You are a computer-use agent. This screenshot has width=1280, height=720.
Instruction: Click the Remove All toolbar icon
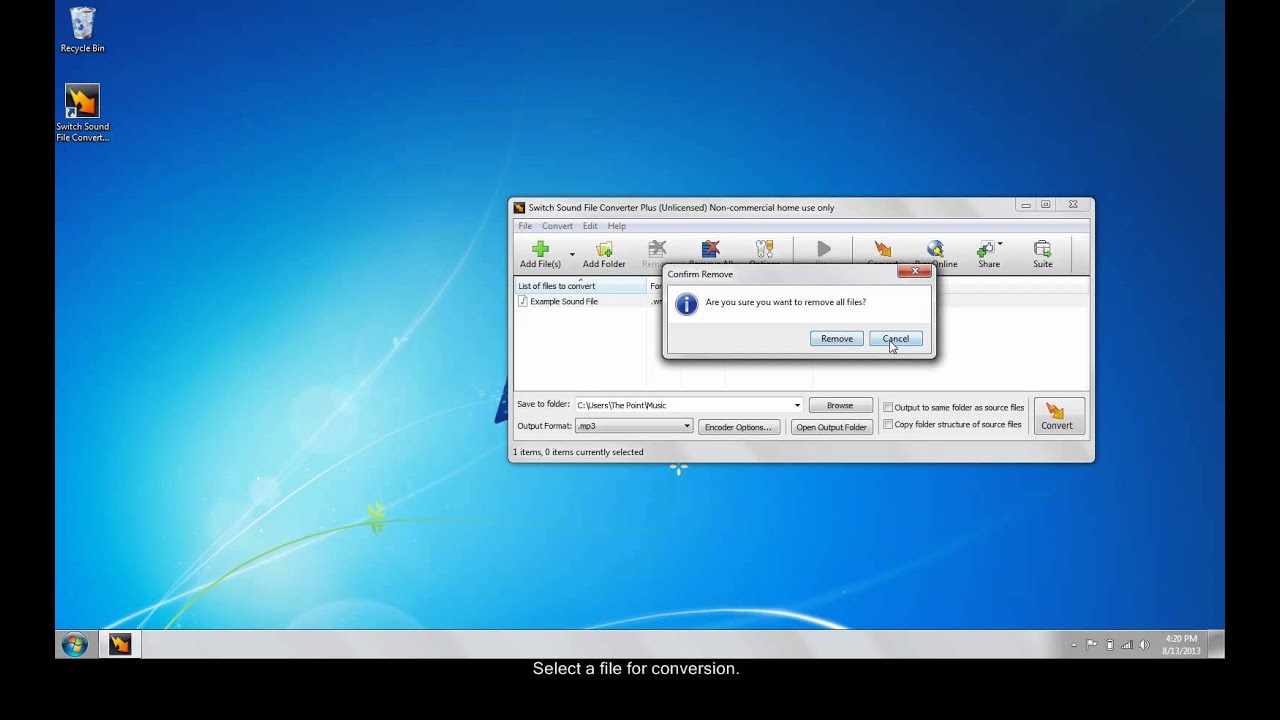[710, 252]
